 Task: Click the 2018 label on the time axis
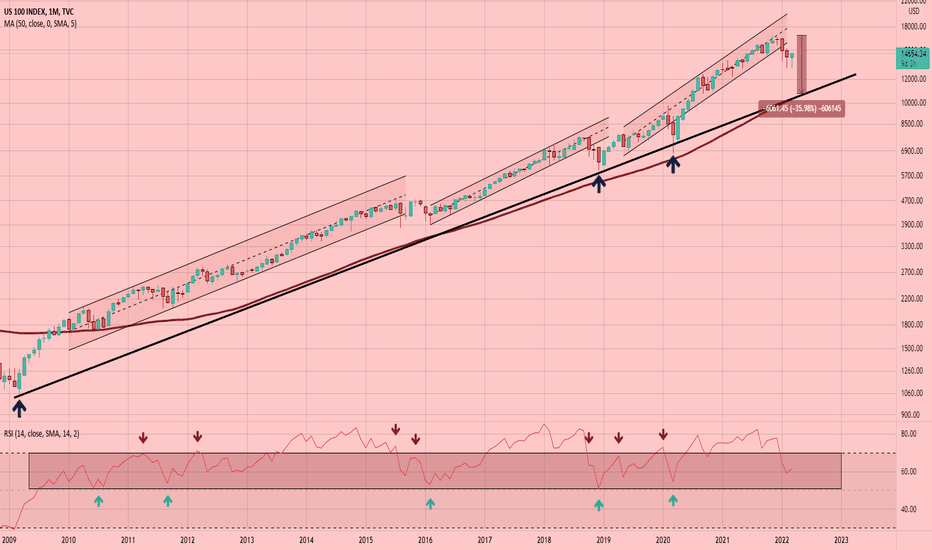544,539
